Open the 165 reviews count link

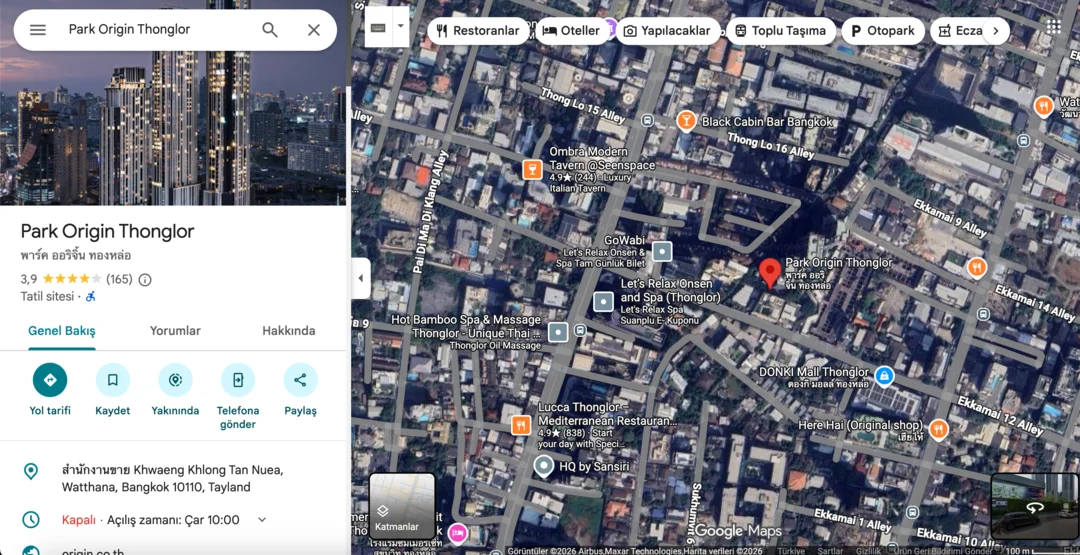tap(119, 279)
